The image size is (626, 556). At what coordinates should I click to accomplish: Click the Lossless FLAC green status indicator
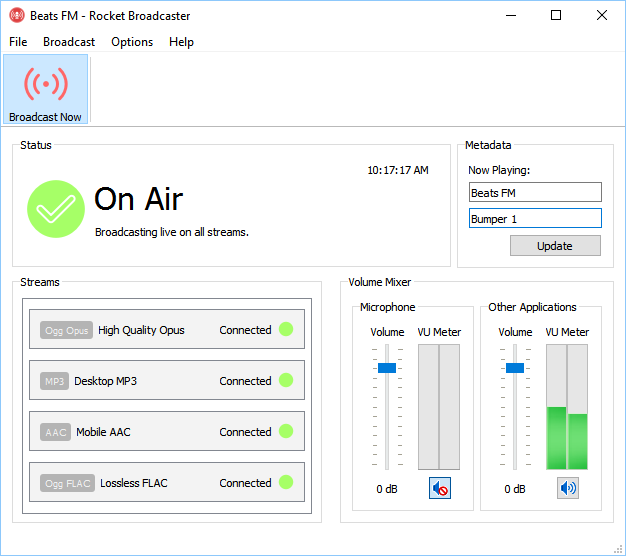[286, 482]
